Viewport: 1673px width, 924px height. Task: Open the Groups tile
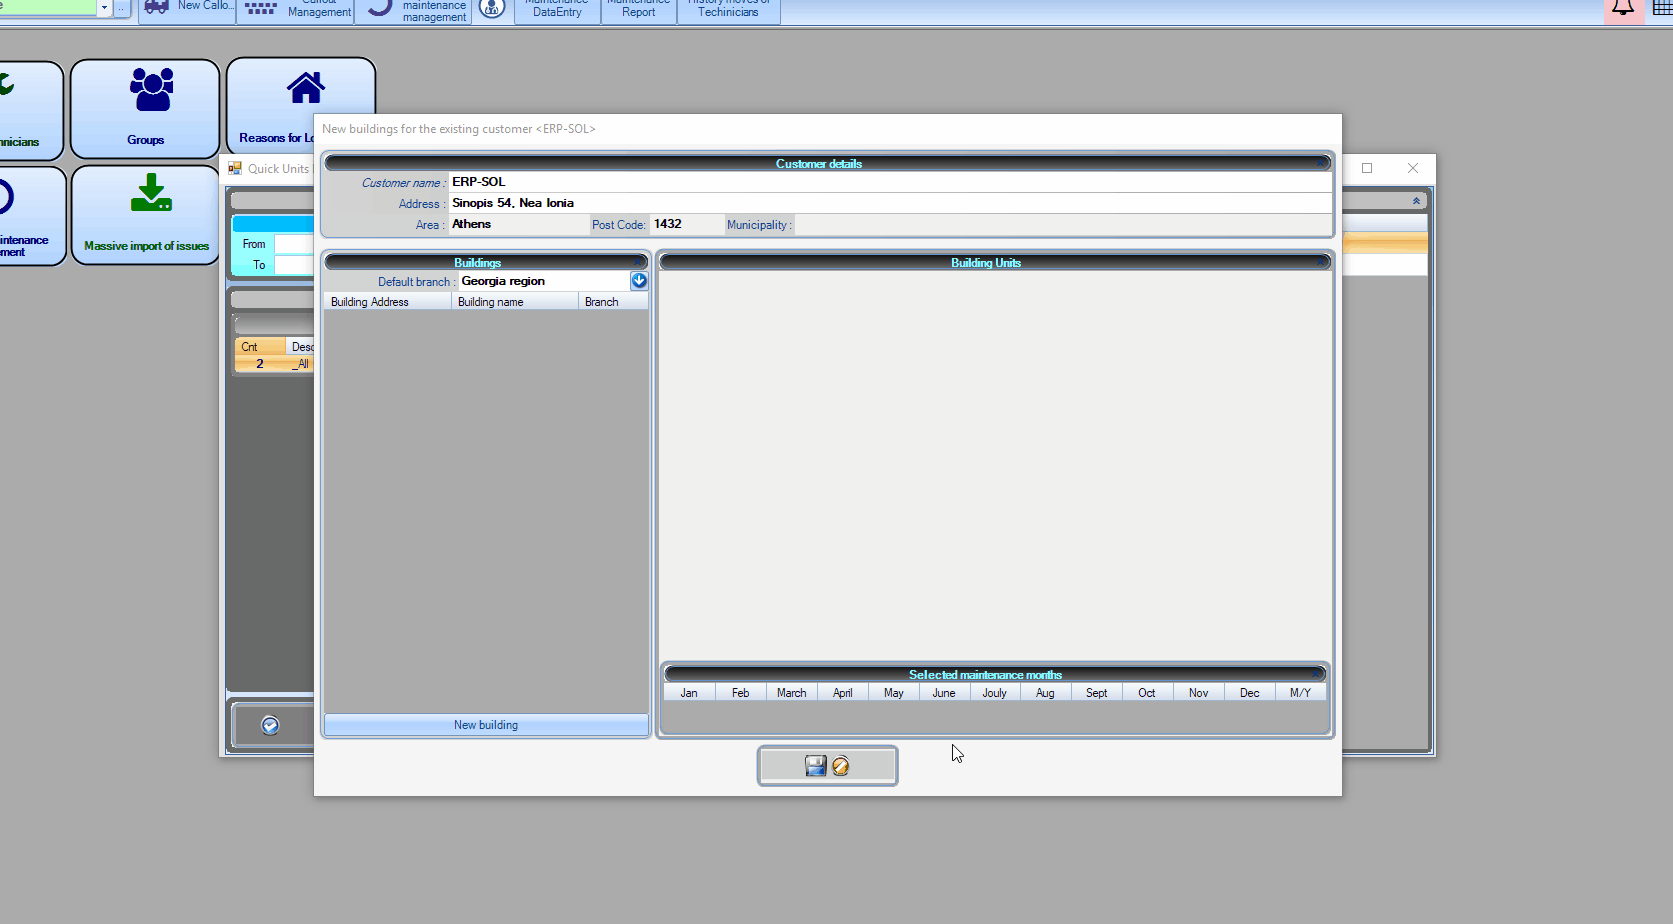(x=146, y=108)
